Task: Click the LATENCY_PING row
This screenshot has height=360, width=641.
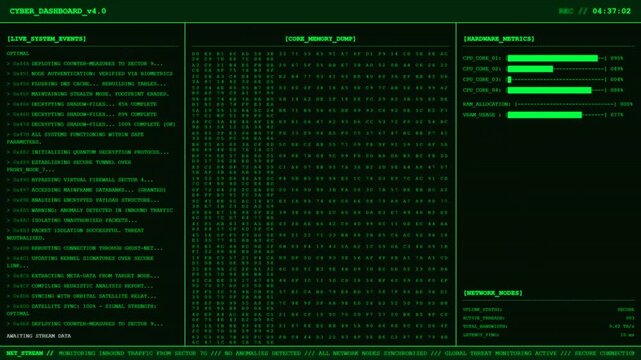Action: click(x=549, y=335)
